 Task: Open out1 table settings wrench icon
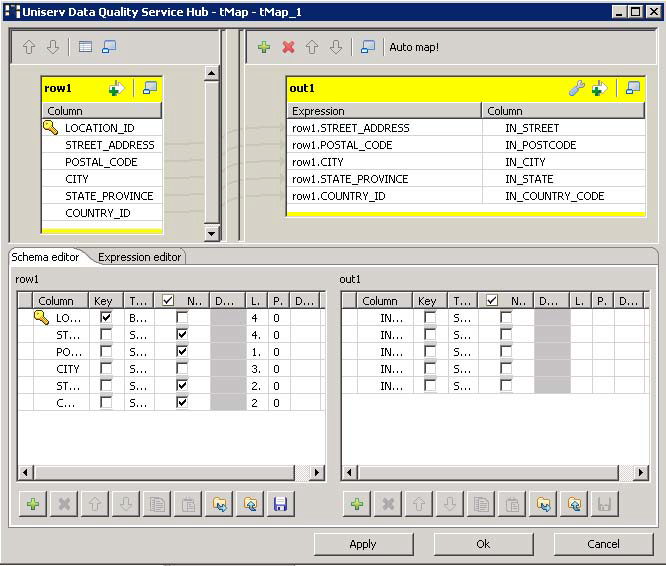click(576, 88)
